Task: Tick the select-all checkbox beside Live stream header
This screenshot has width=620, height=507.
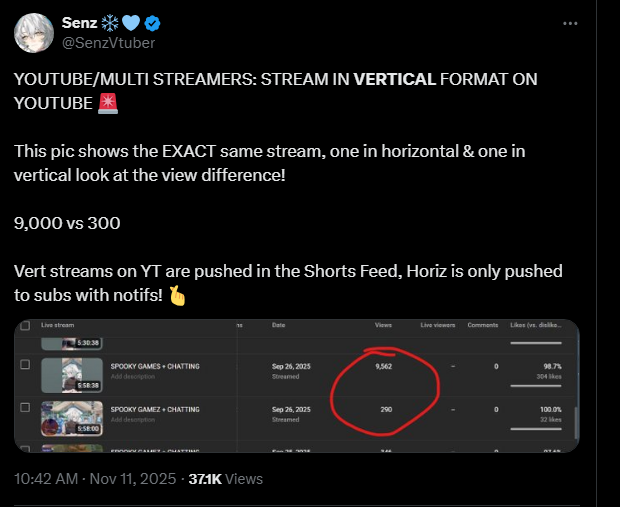Action: tap(25, 325)
